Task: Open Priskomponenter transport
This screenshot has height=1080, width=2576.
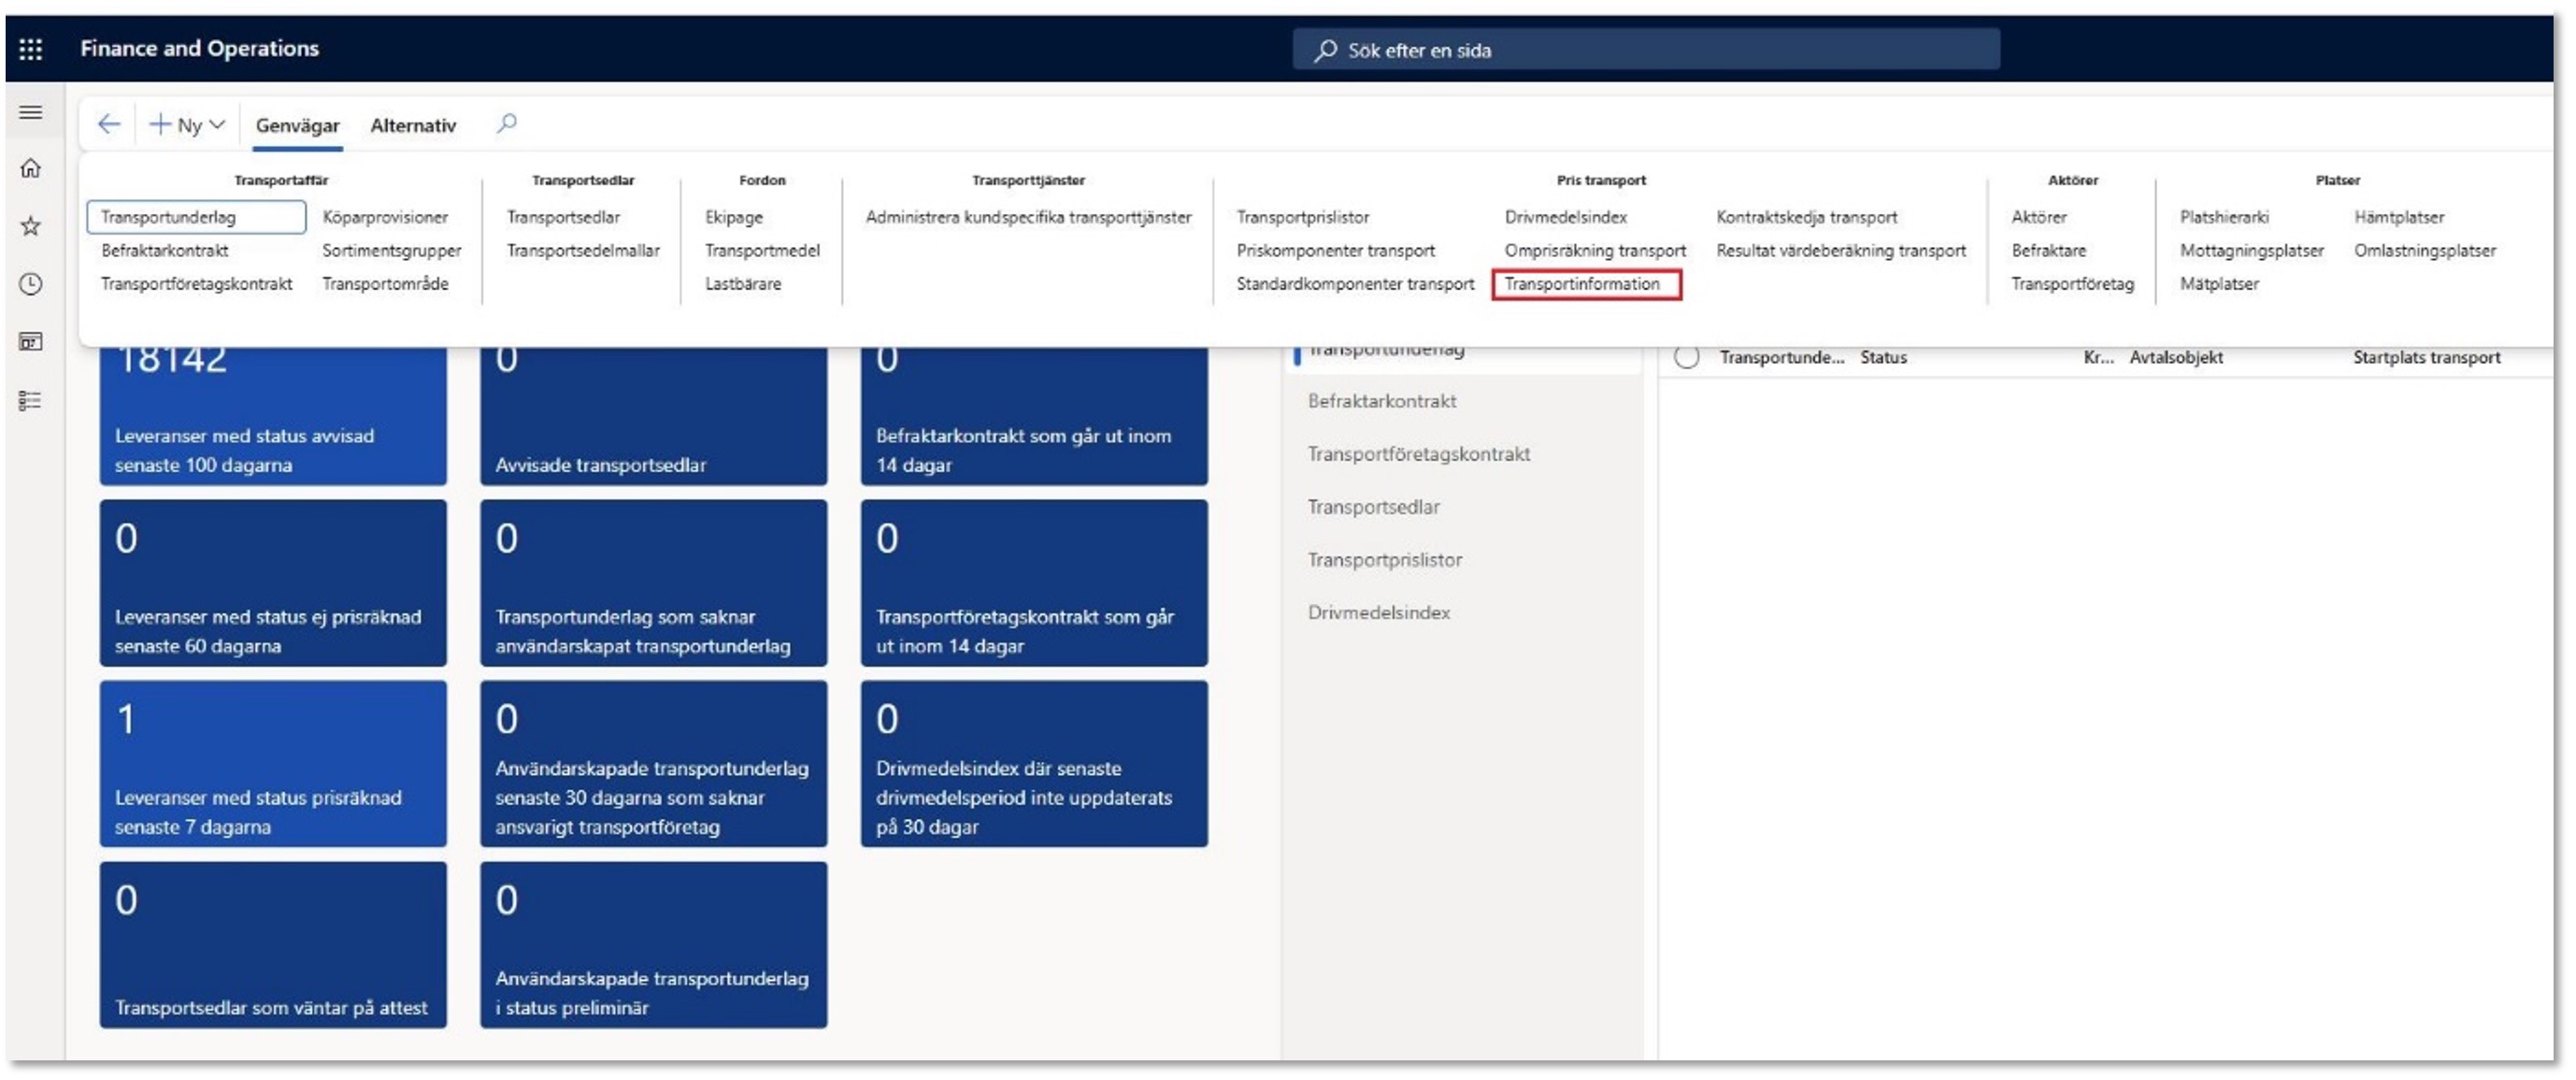Action: (x=1335, y=250)
